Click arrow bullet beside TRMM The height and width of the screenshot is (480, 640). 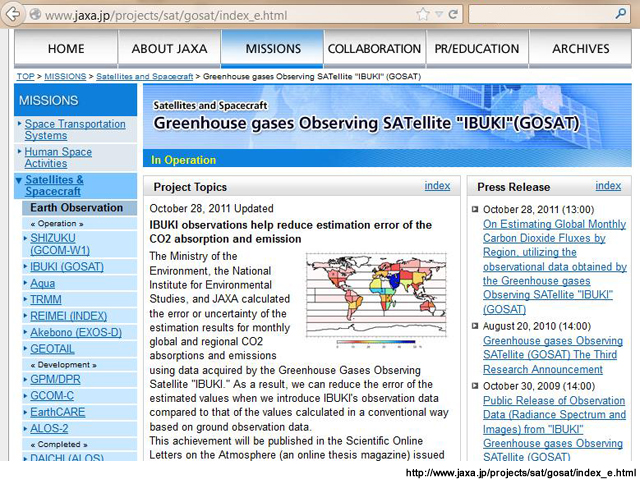(x=25, y=299)
